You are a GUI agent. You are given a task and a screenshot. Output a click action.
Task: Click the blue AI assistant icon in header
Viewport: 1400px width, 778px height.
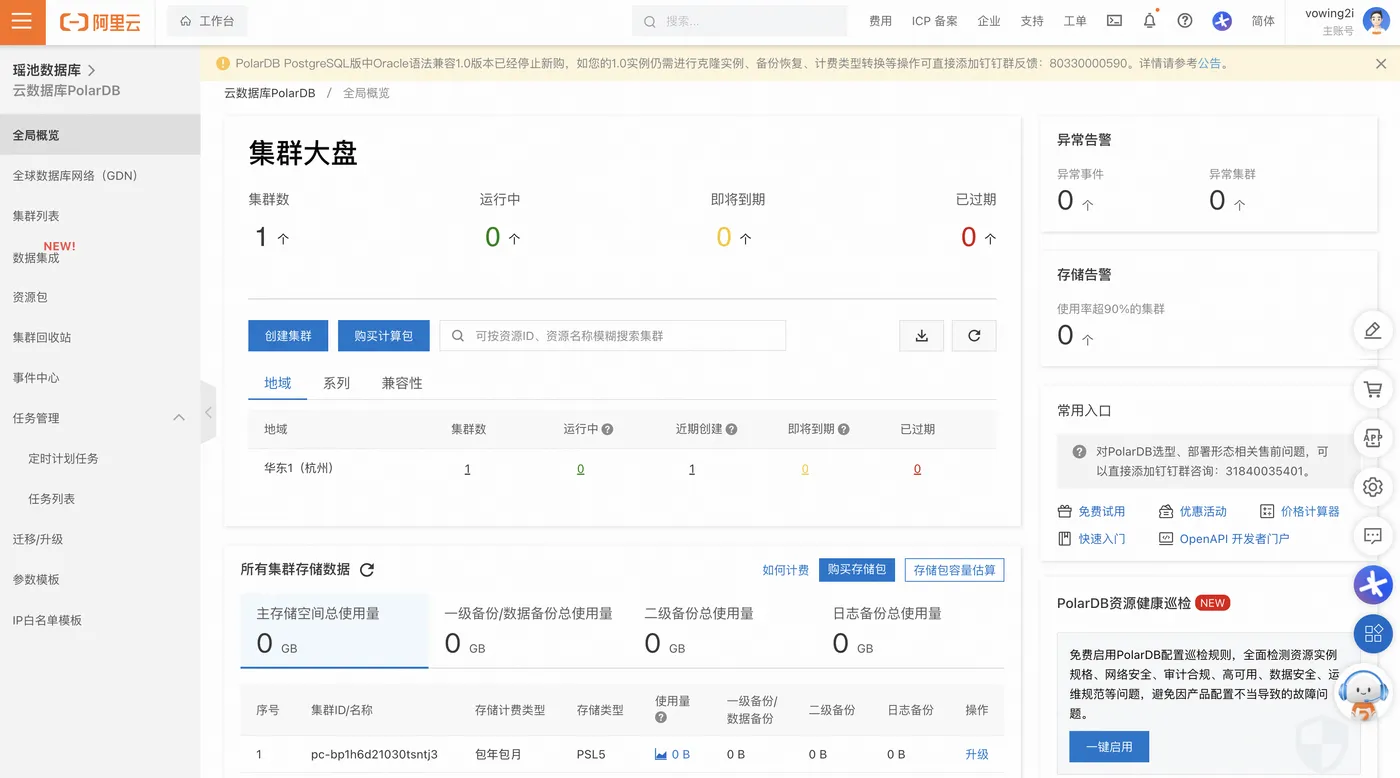[x=1222, y=21]
